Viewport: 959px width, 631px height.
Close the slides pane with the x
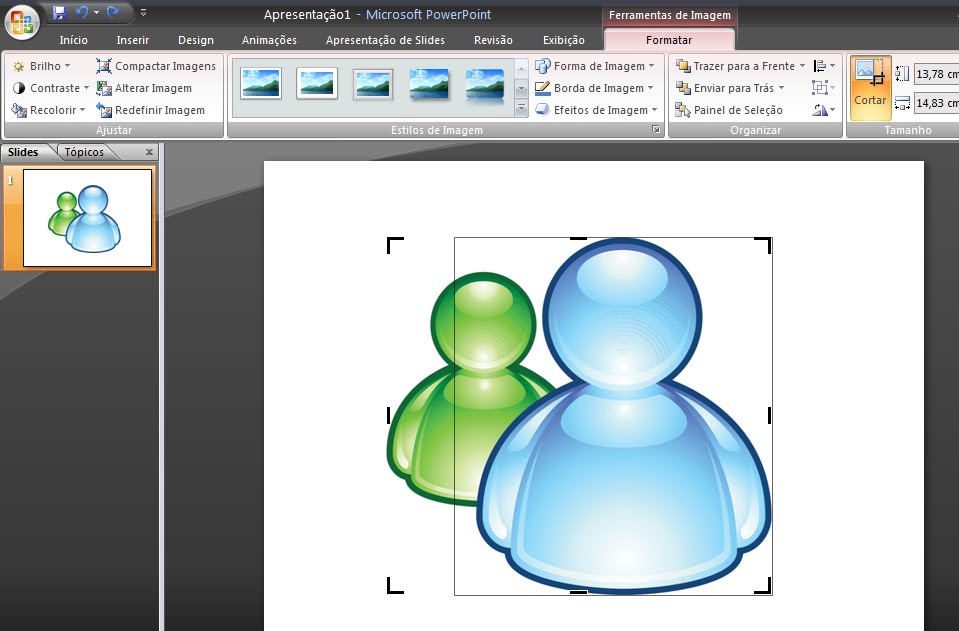coord(149,152)
